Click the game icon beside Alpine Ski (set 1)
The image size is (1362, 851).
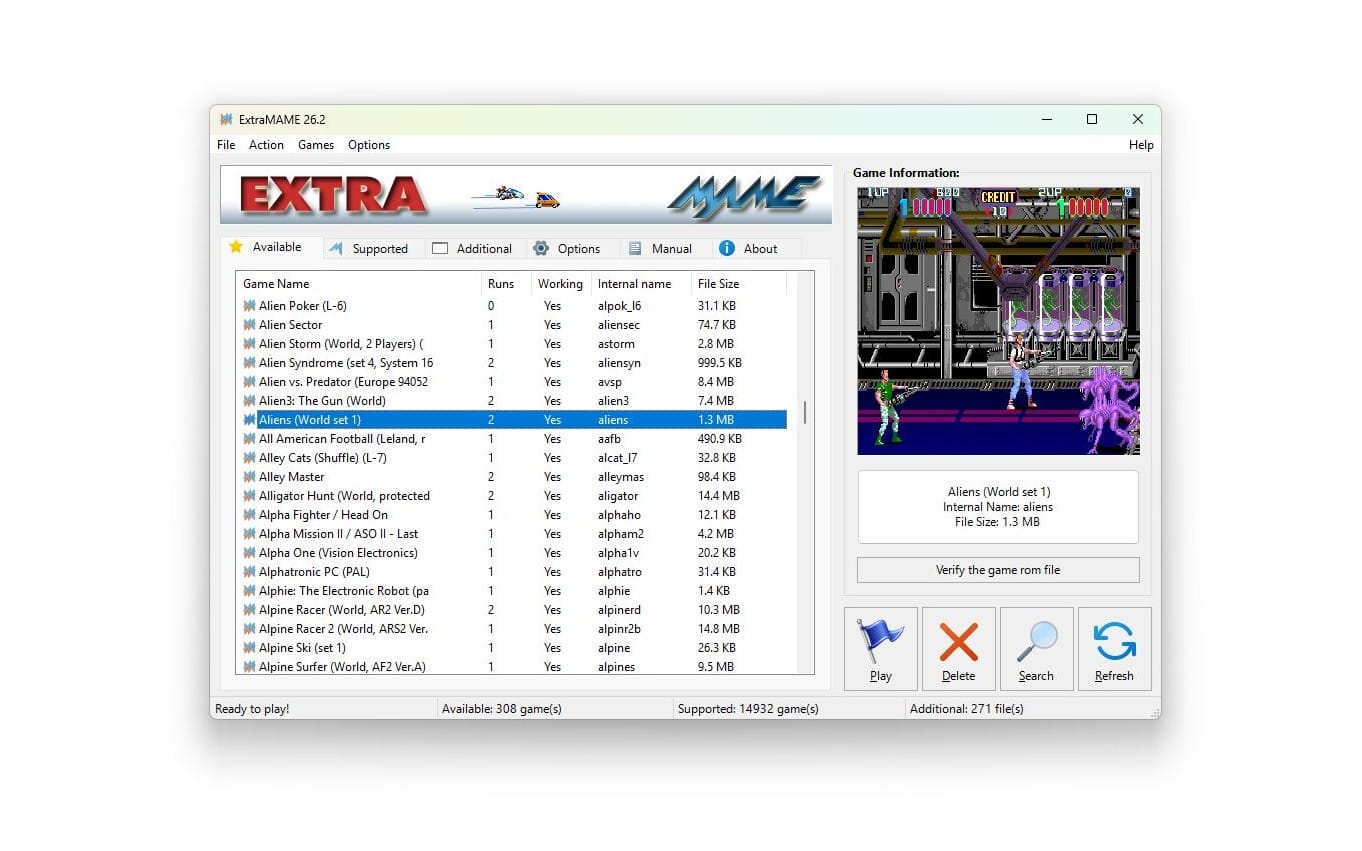pyautogui.click(x=250, y=648)
